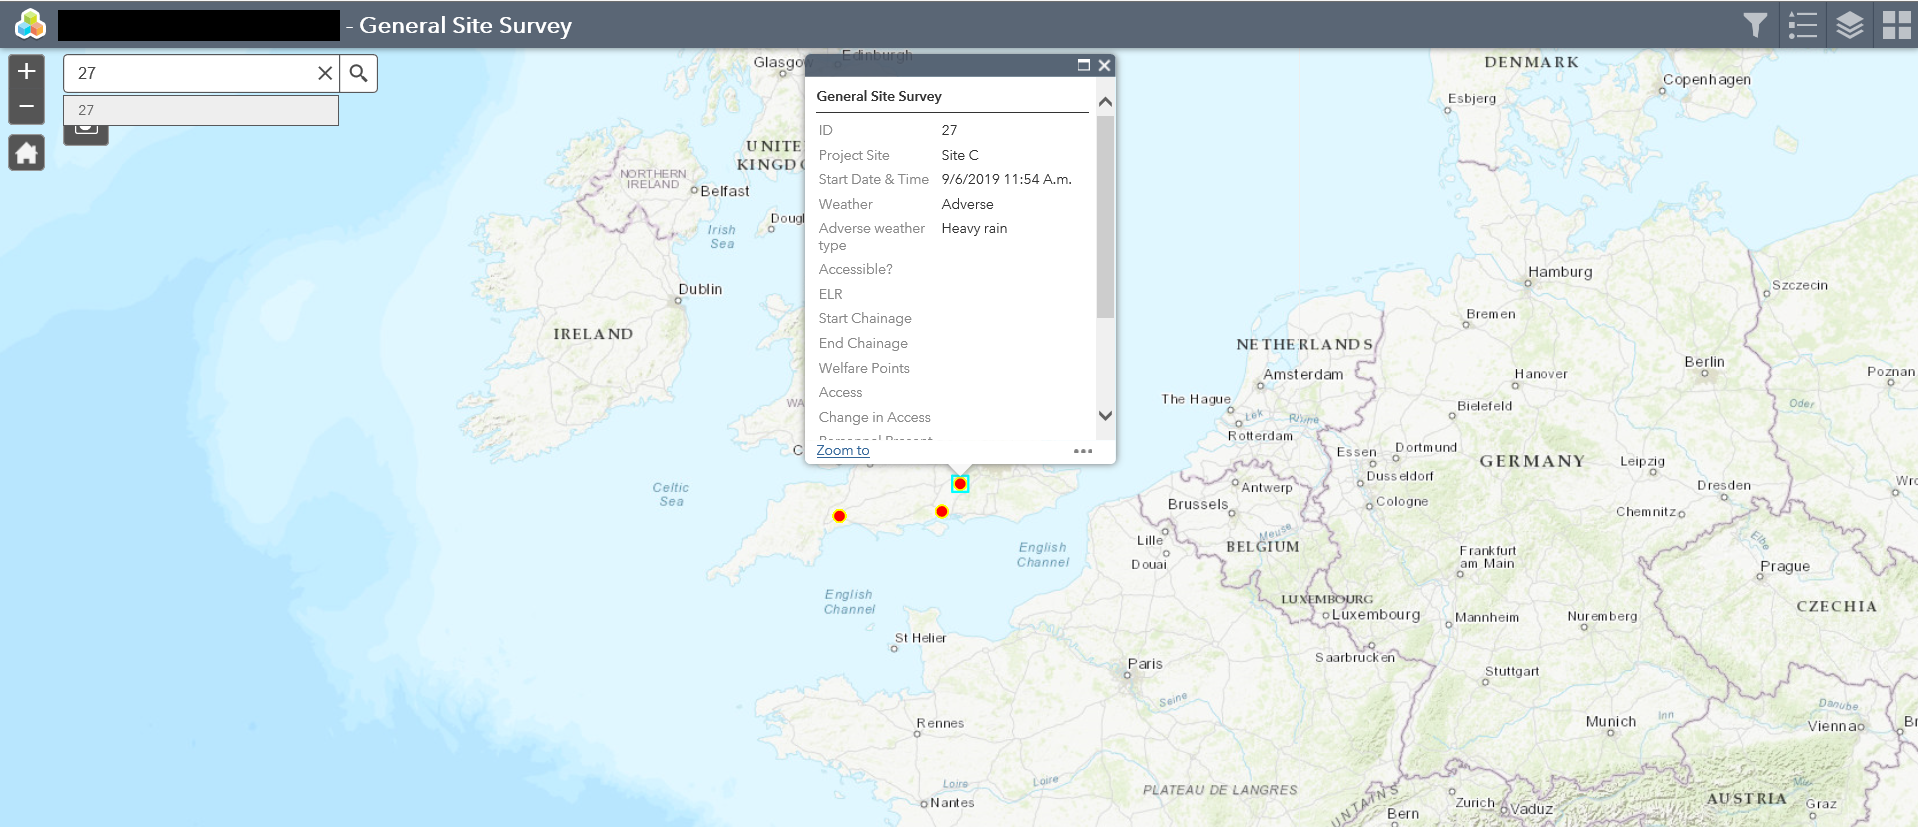Return to default extent home button
This screenshot has width=1918, height=827.
[27, 153]
